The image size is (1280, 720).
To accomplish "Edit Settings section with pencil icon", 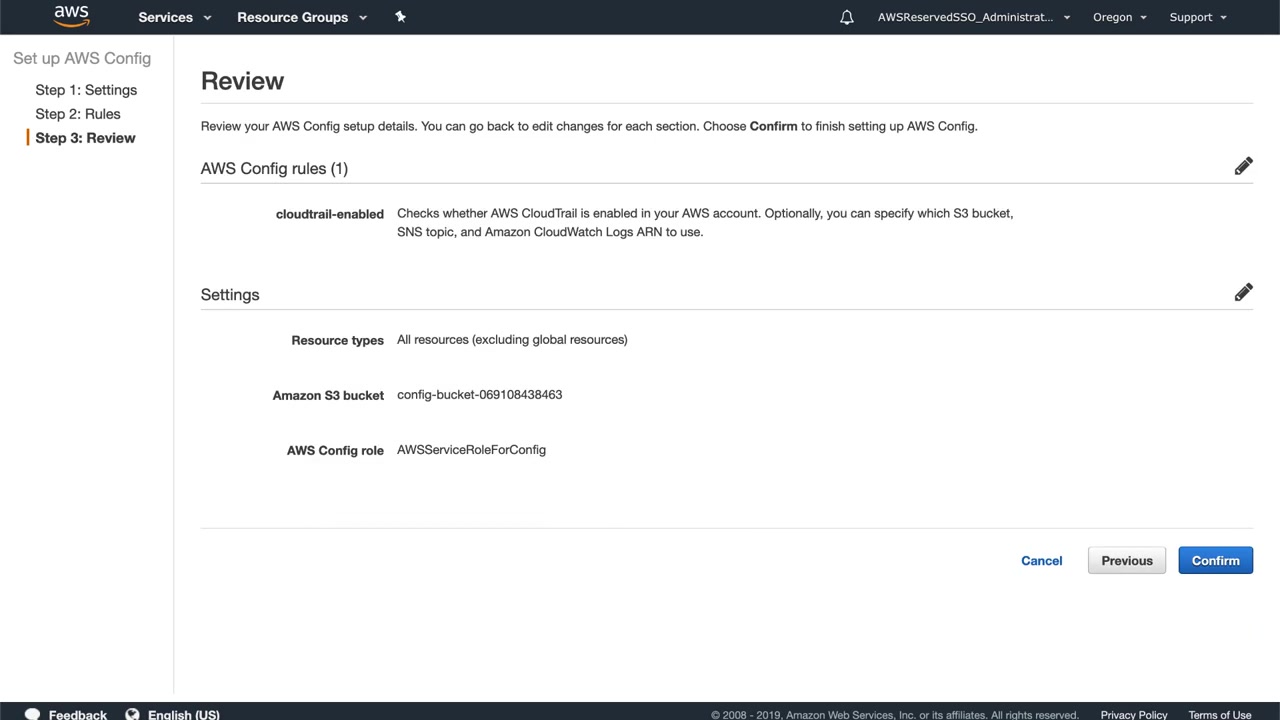I will coord(1243,292).
